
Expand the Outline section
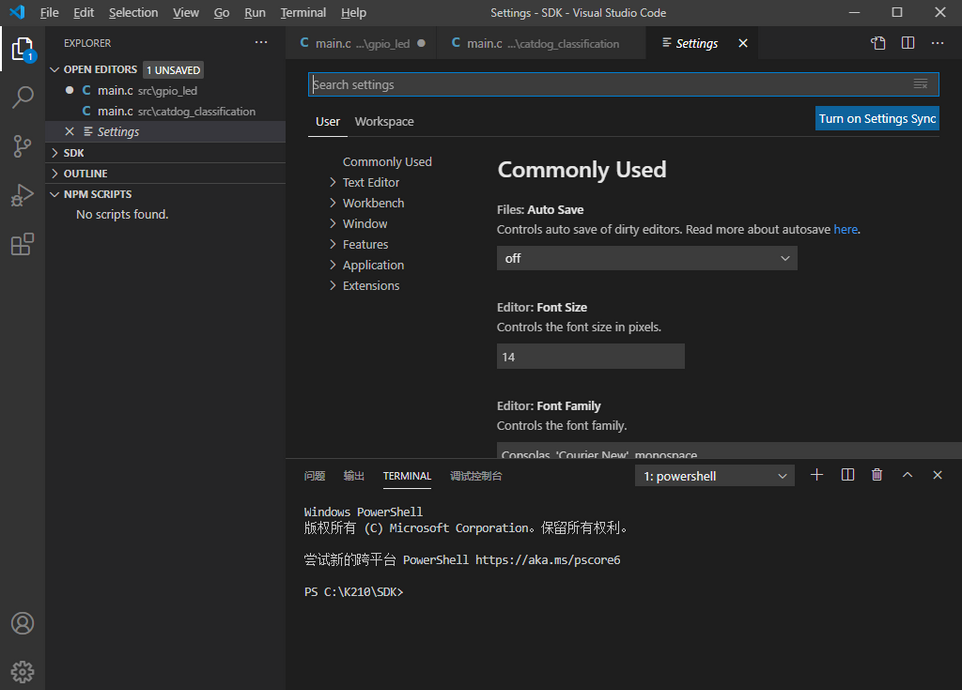coord(55,173)
